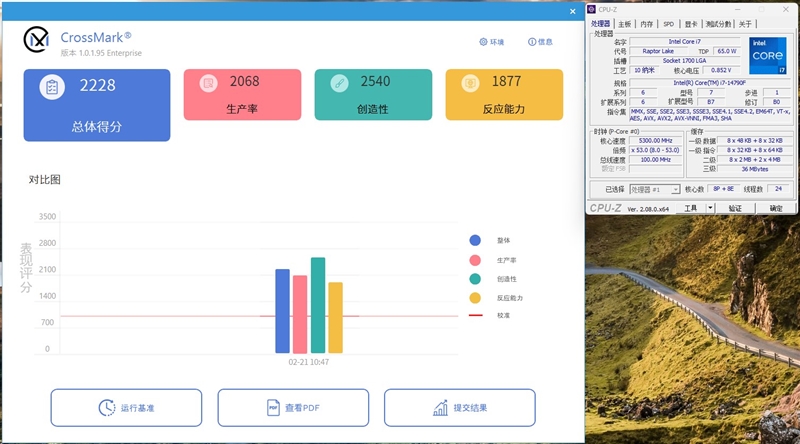The image size is (800, 444).
Task: Click the blue overall bar in the chart
Action: tap(283, 311)
